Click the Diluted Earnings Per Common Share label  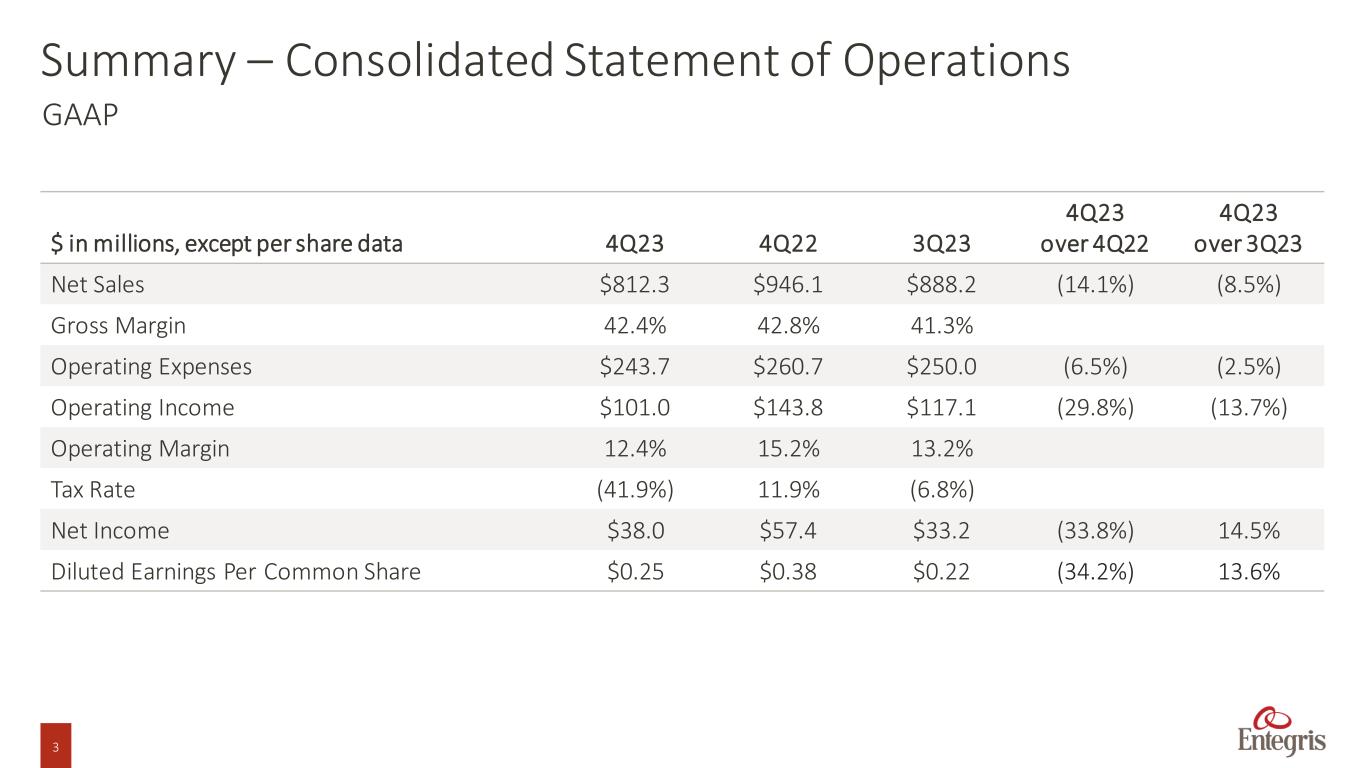pyautogui.click(x=236, y=571)
